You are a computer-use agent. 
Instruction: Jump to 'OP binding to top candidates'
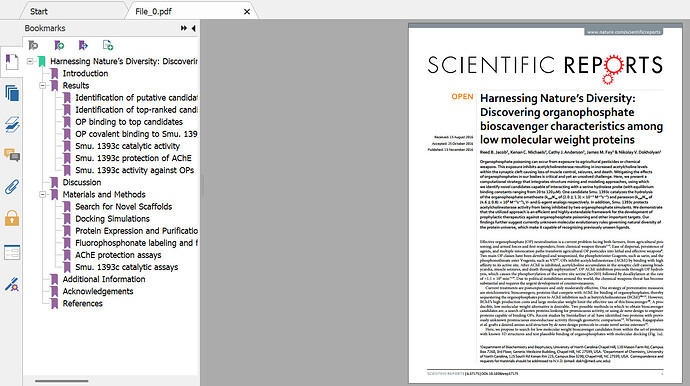(x=128, y=122)
